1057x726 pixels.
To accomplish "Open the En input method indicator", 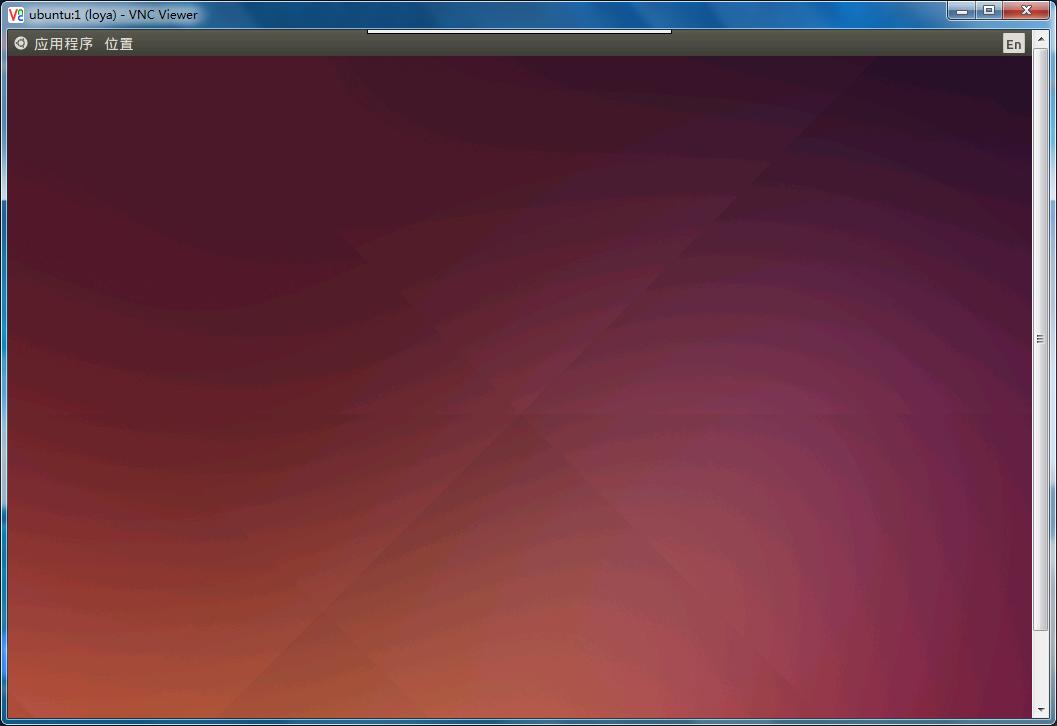I will coord(1013,44).
